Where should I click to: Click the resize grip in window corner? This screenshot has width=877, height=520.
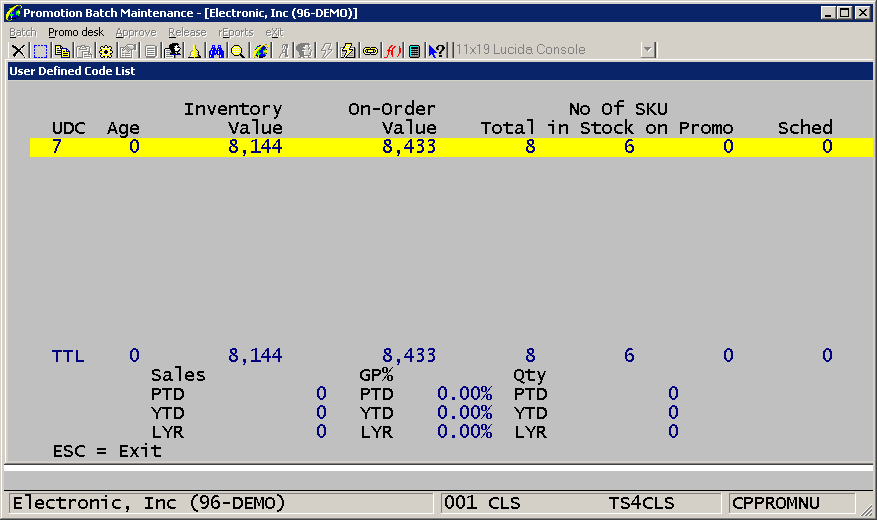pos(866,509)
